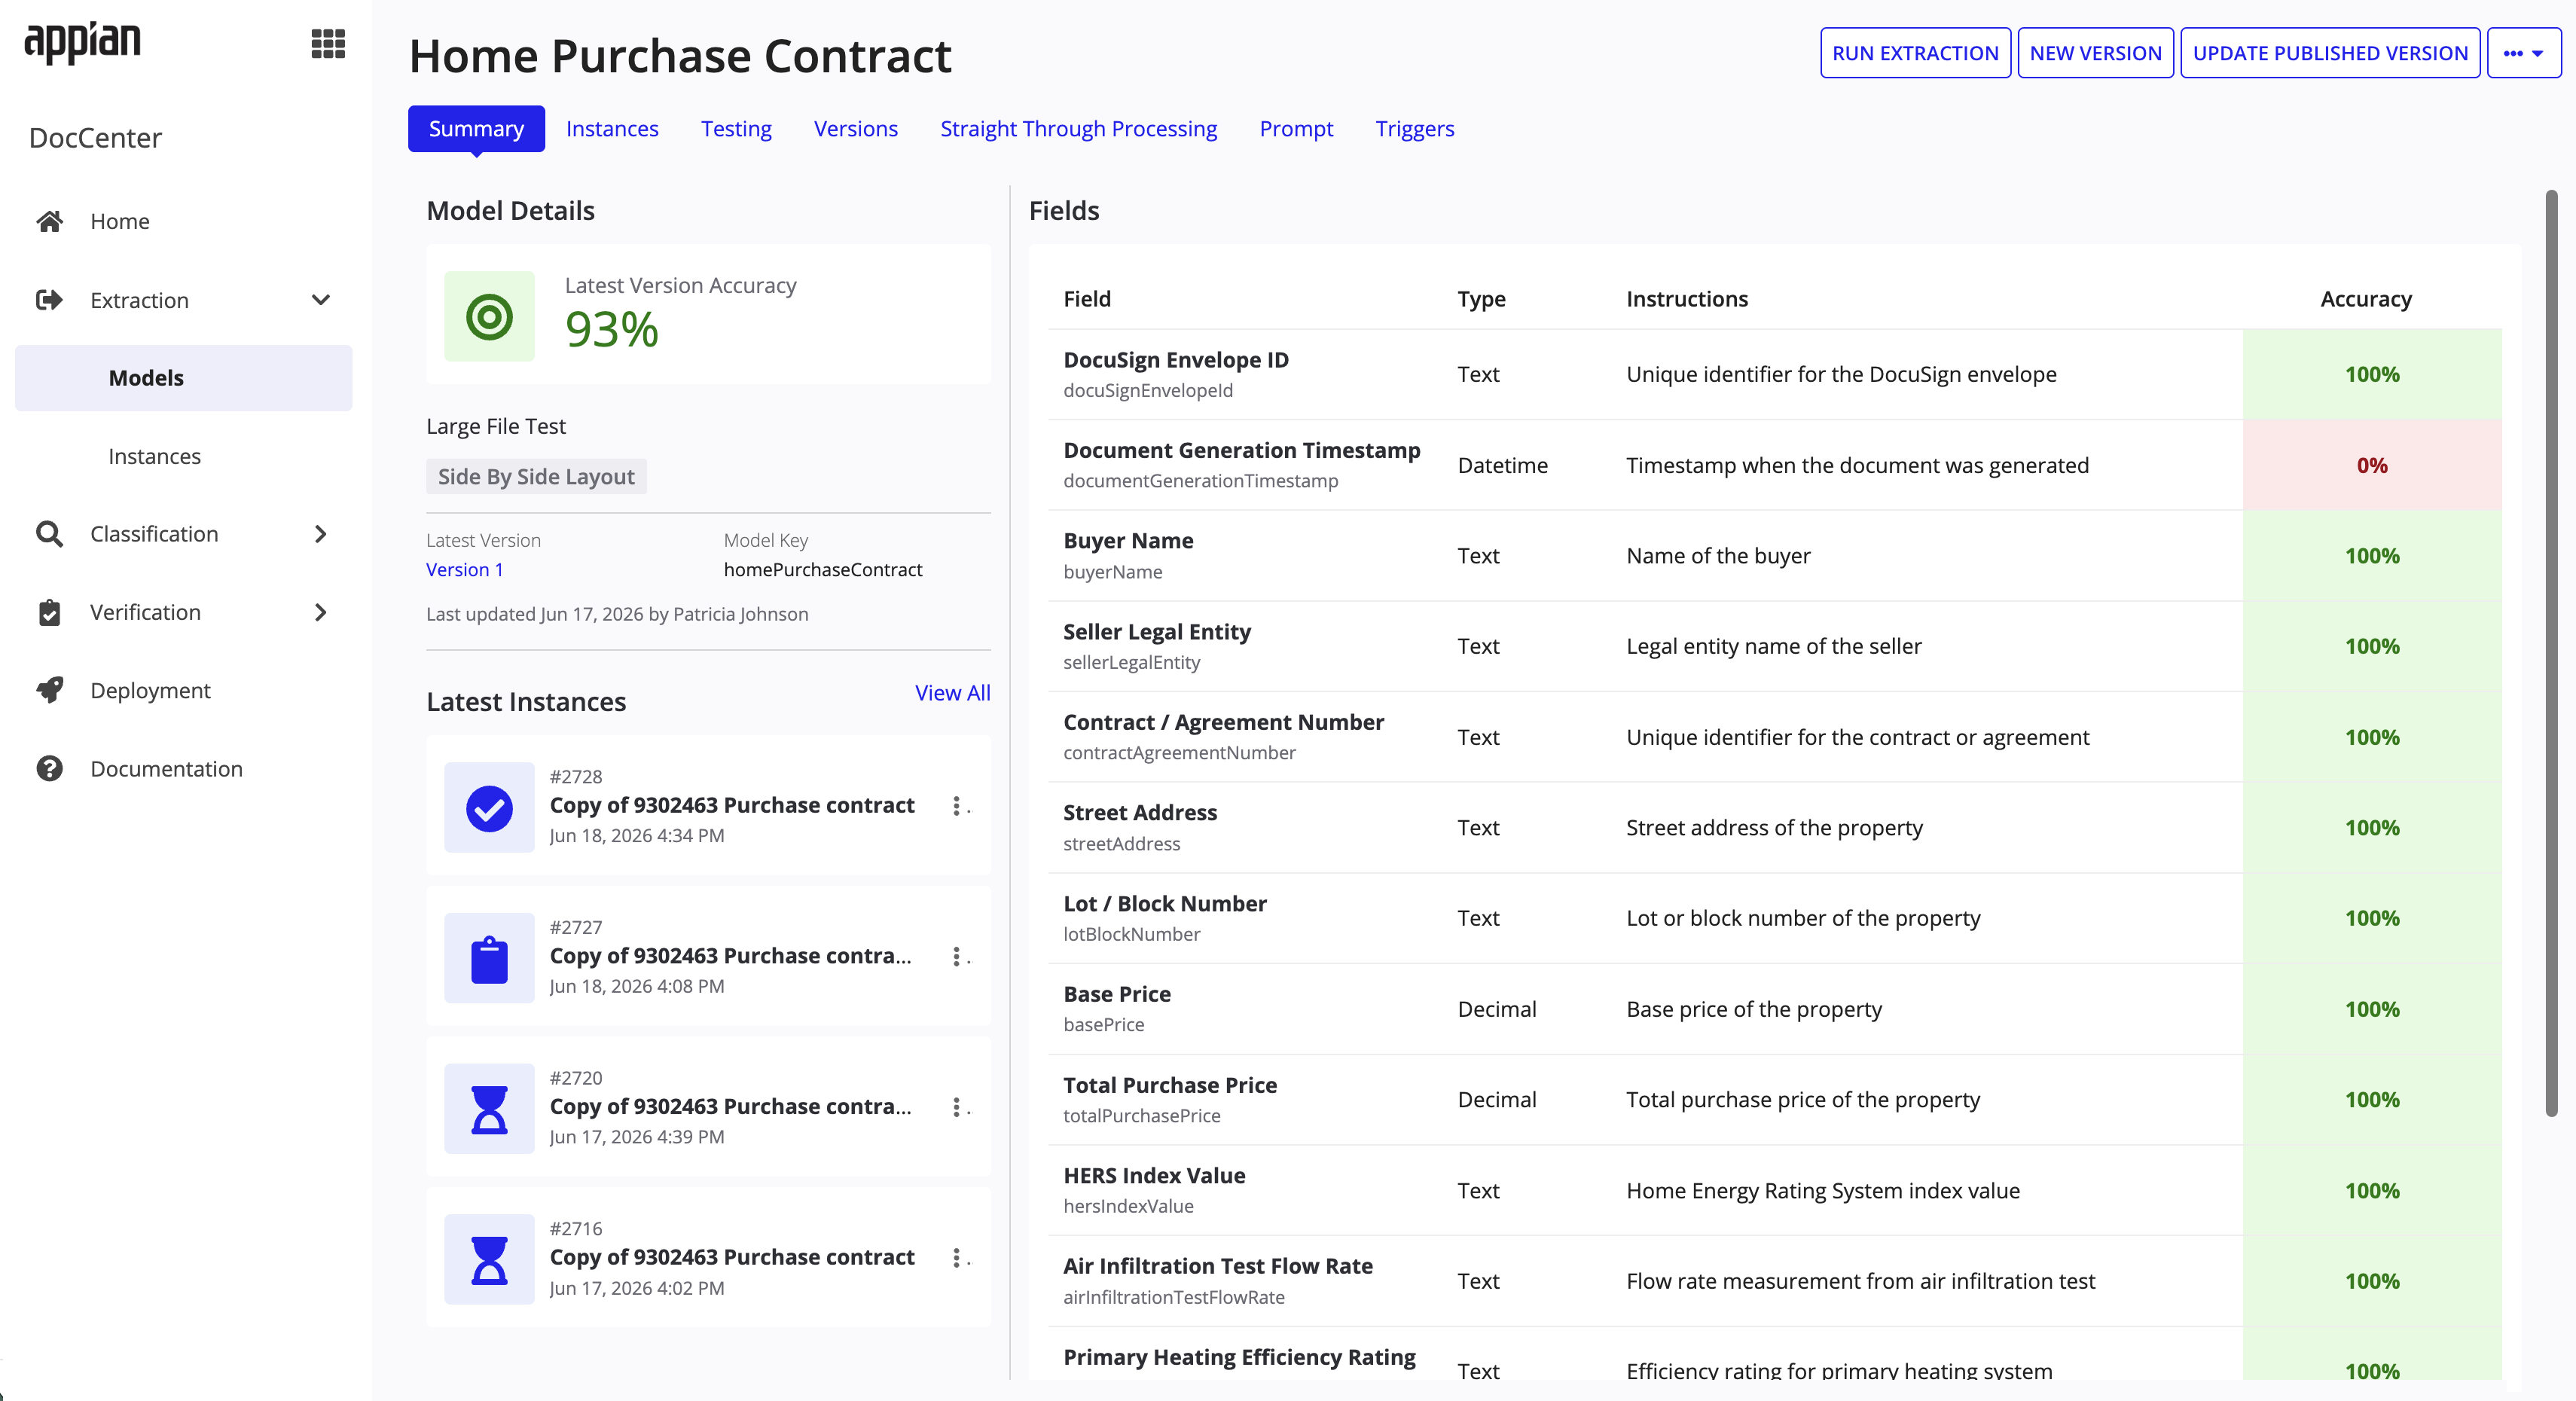Click the 0% accuracy cell for Document Generation Timestamp
The image size is (2576, 1401).
coord(2372,465)
